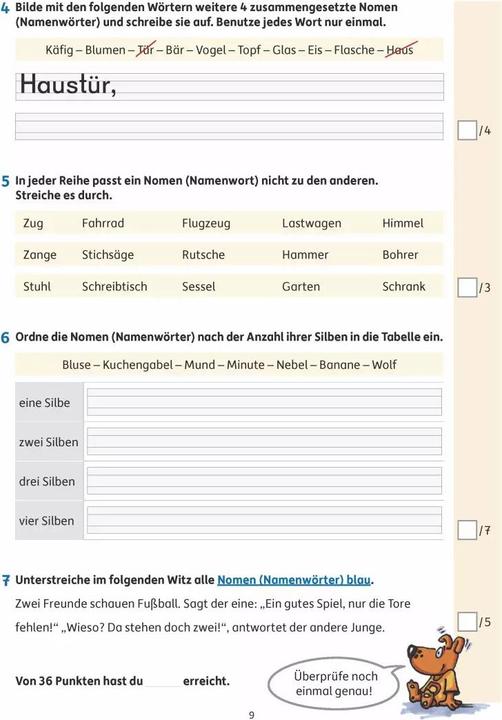Click the writing line for "vier Silben"
The height and width of the screenshot is (720, 502).
pyautogui.click(x=265, y=520)
